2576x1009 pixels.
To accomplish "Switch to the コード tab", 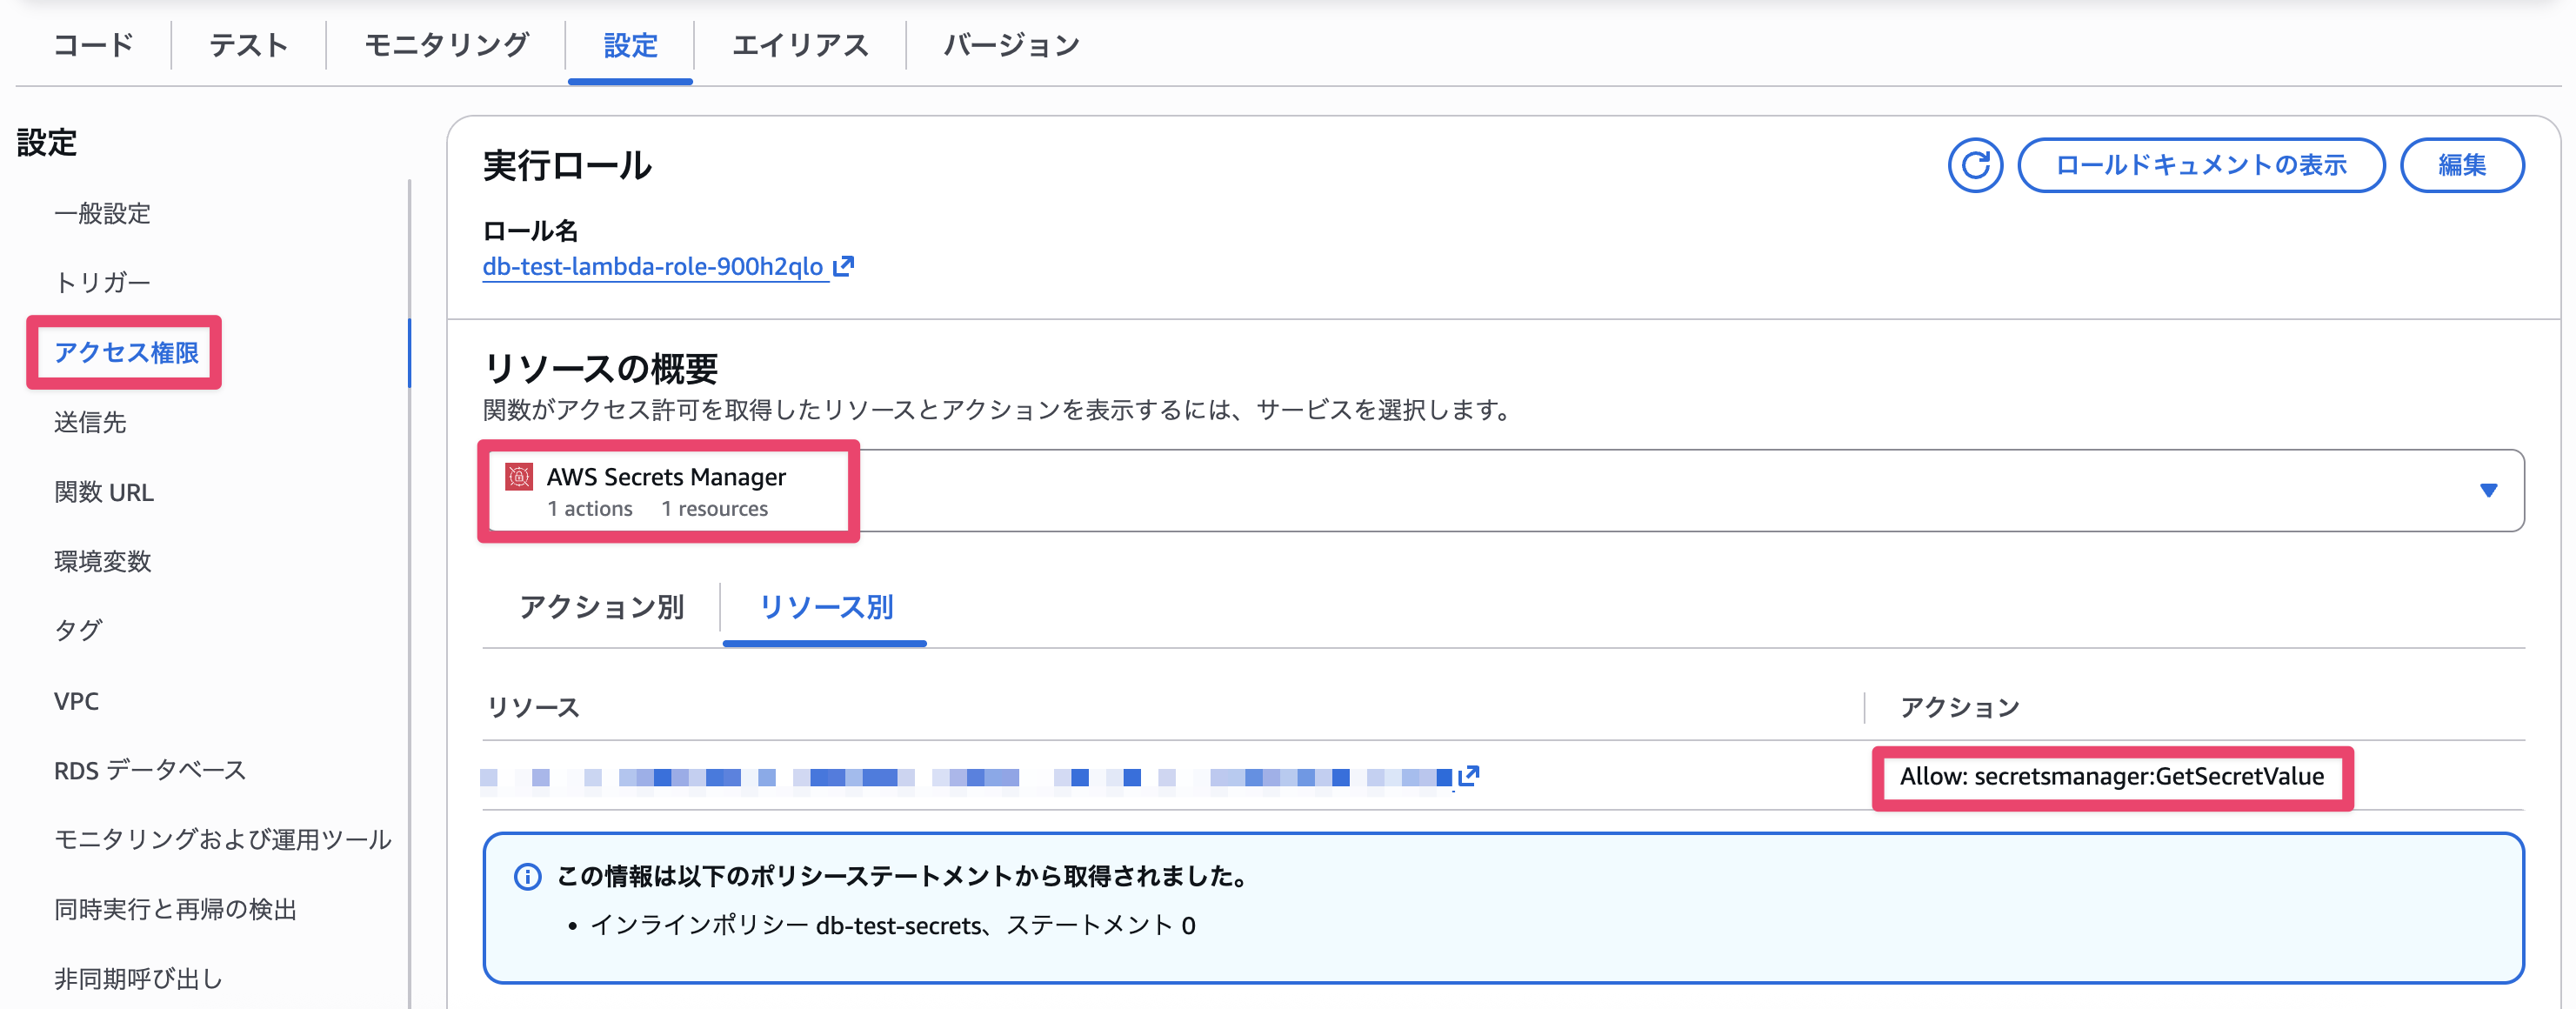I will coord(93,45).
